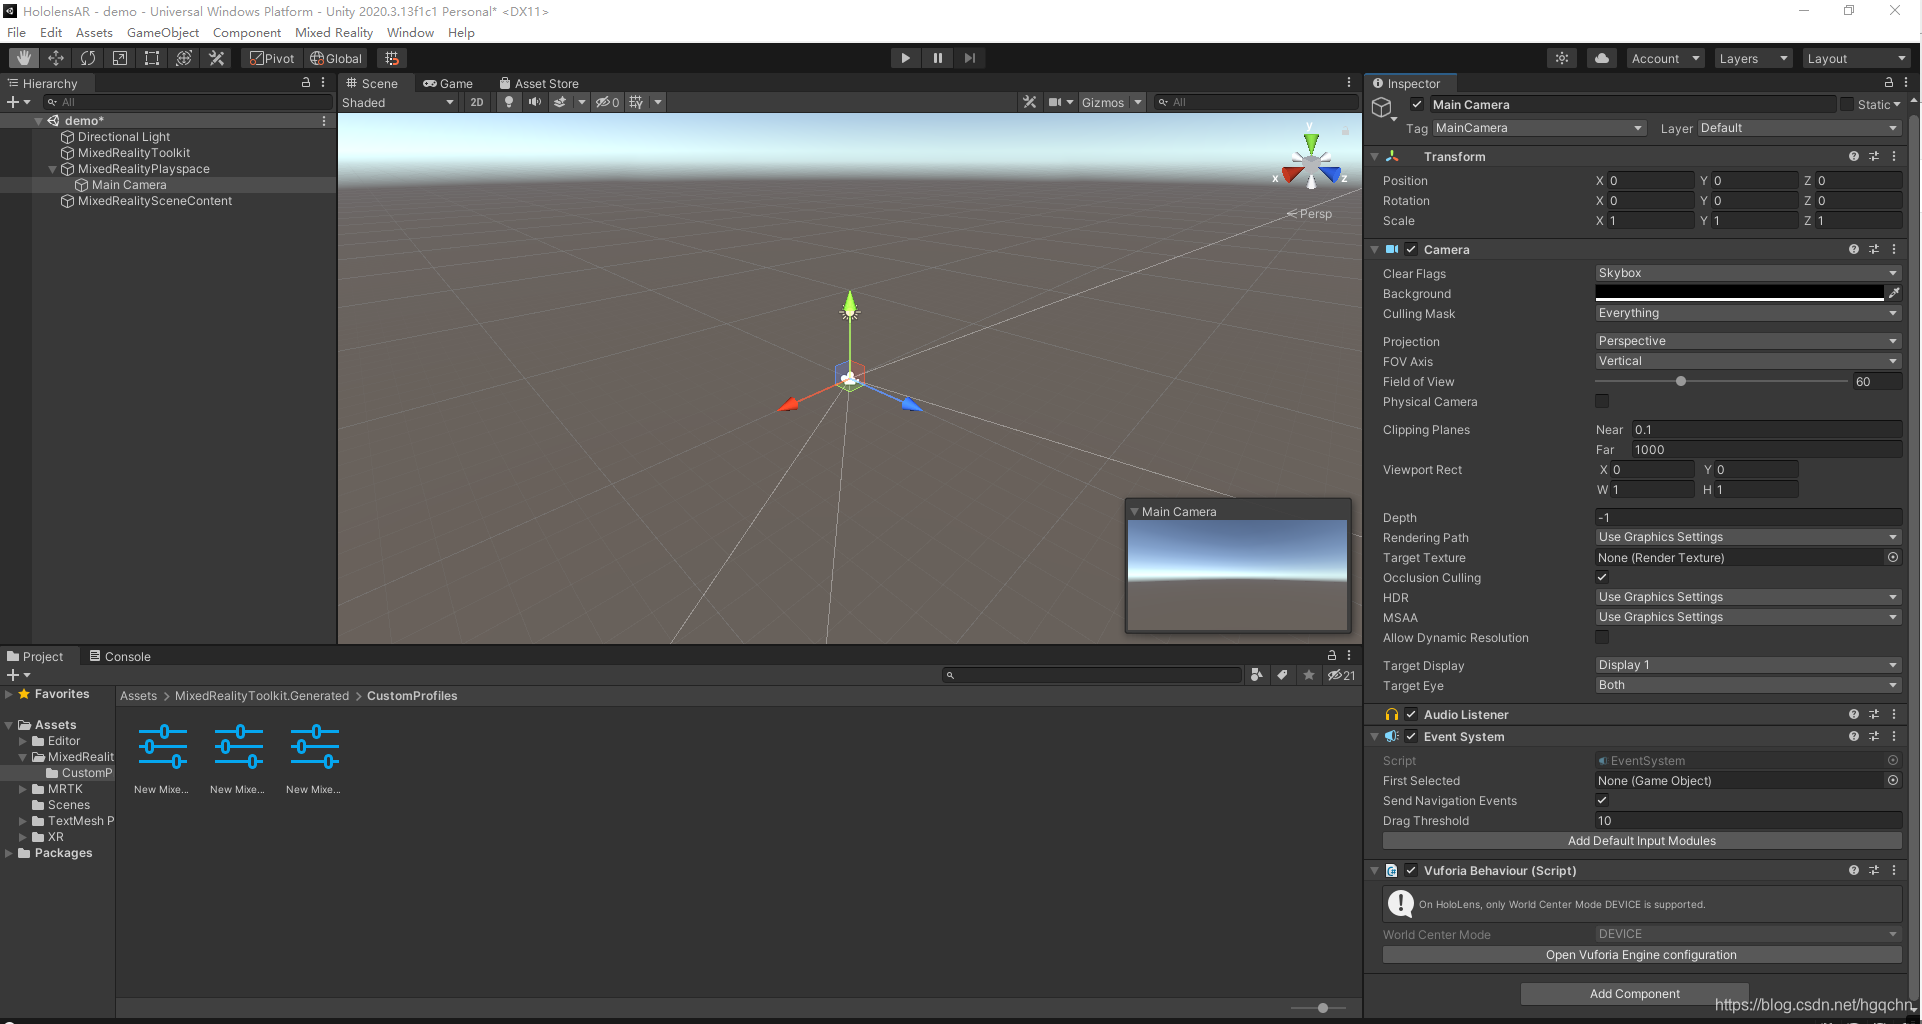Toggle scene audio in Scene view toolbar
1922x1024 pixels.
coord(535,101)
